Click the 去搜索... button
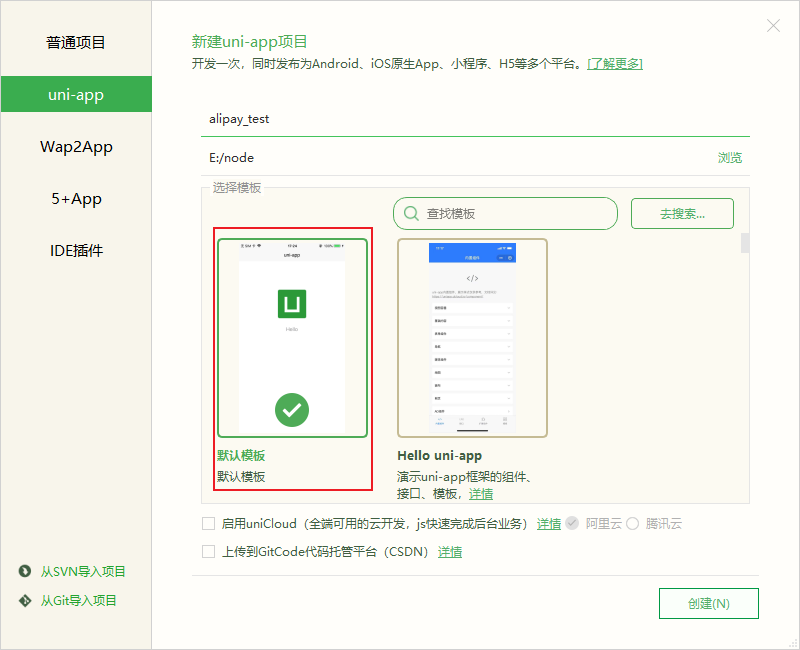The image size is (800, 650). [682, 213]
